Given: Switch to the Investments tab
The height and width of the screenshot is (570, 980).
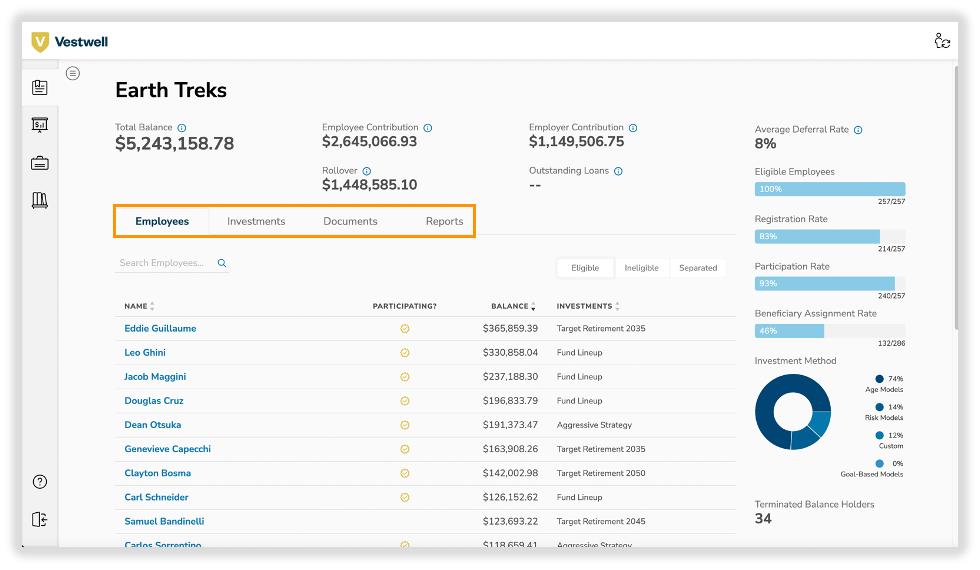Looking at the screenshot, I should point(256,221).
